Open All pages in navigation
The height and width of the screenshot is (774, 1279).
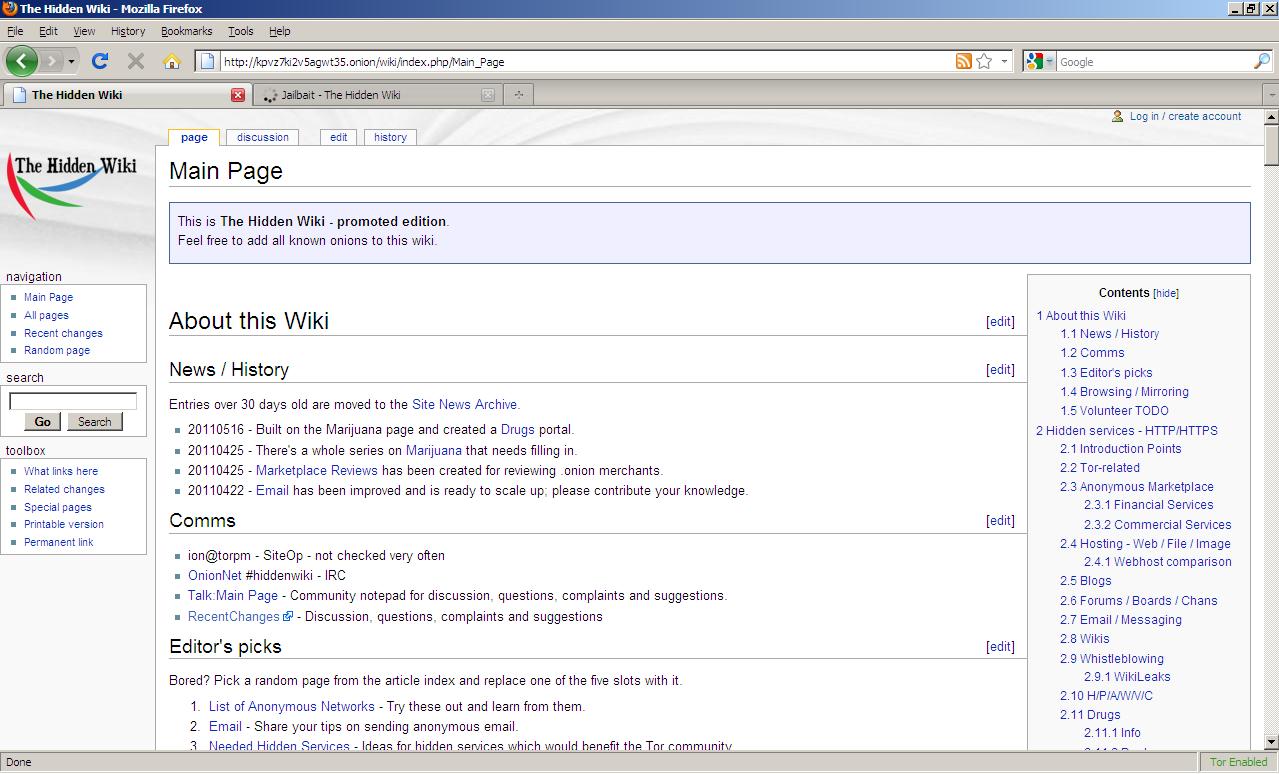pyautogui.click(x=46, y=315)
